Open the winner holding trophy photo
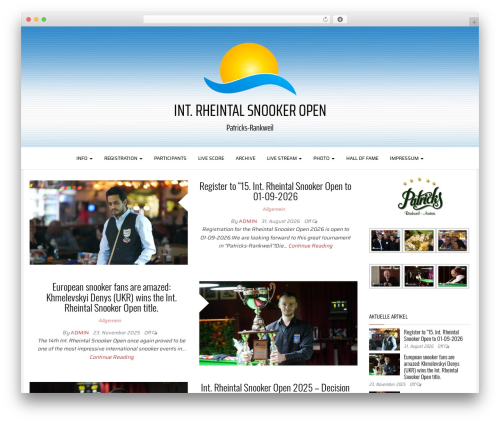Screen dimensions: 500x423 pyautogui.click(x=278, y=323)
